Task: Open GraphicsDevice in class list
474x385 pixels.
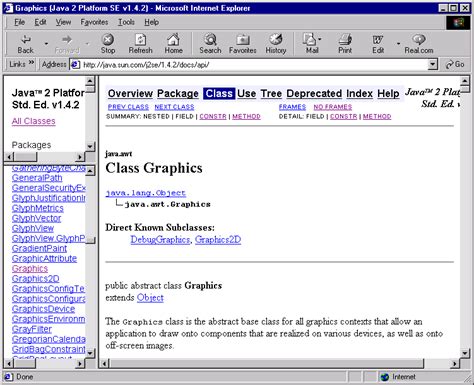Action: tap(43, 309)
